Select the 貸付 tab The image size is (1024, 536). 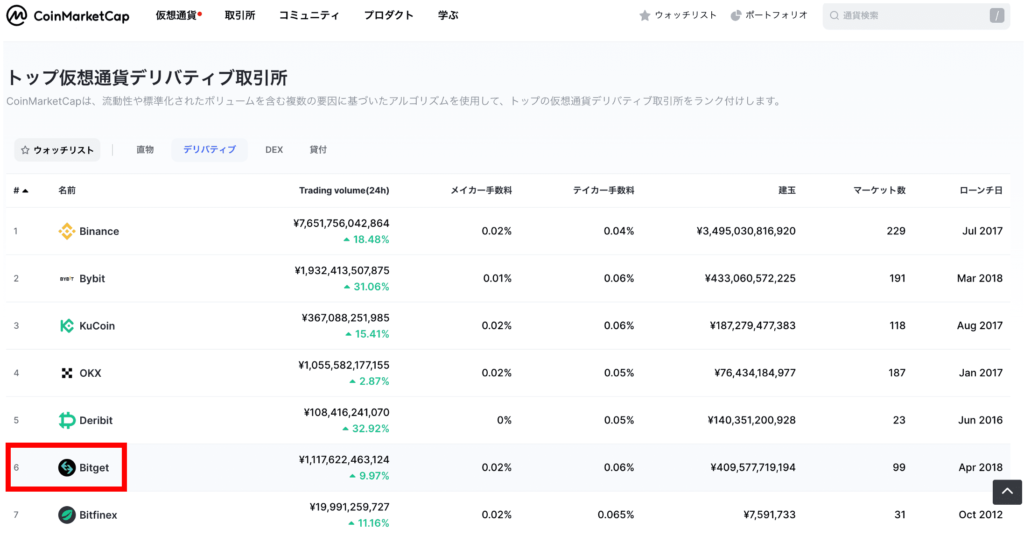pos(318,150)
